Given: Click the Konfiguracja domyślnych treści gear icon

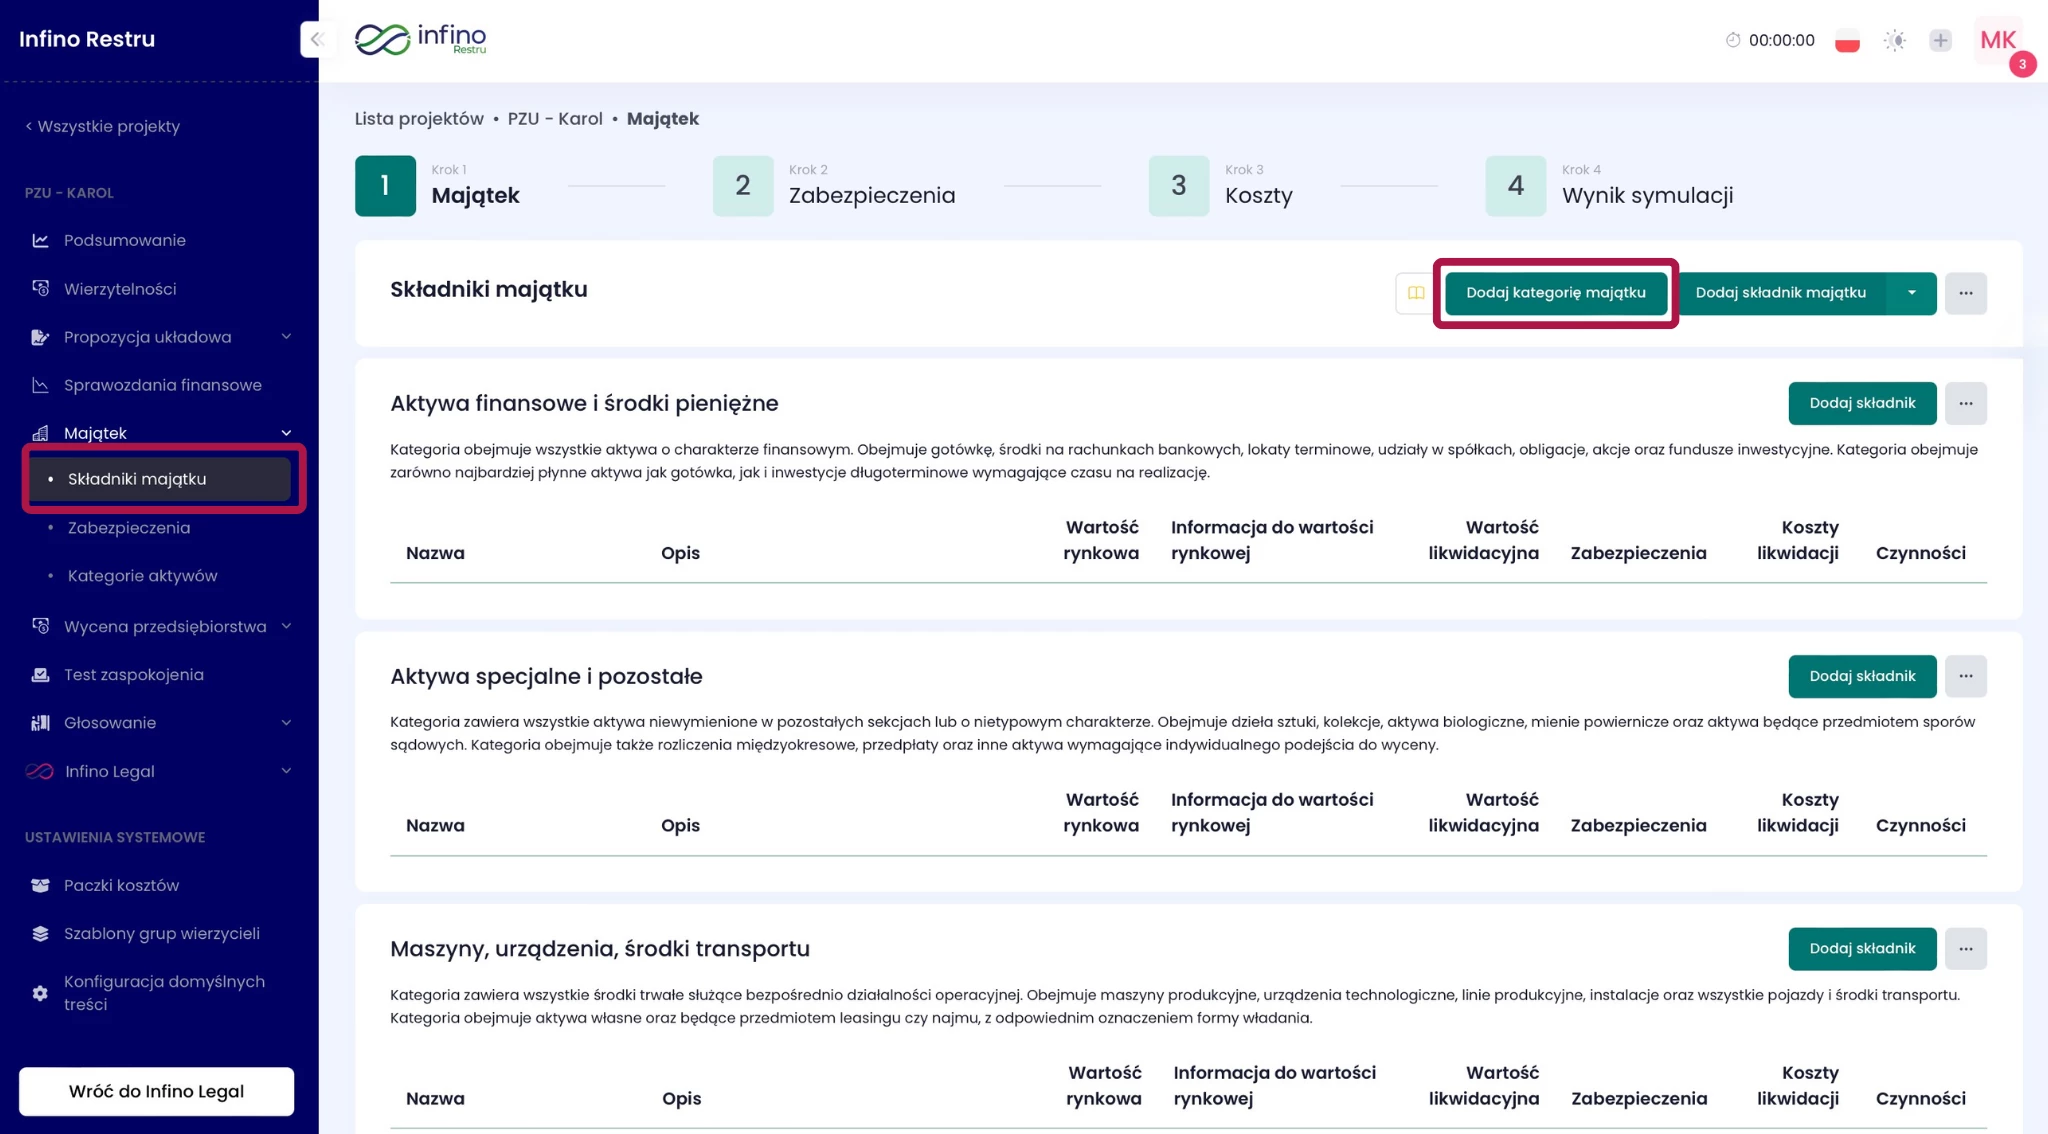Looking at the screenshot, I should pyautogui.click(x=40, y=993).
